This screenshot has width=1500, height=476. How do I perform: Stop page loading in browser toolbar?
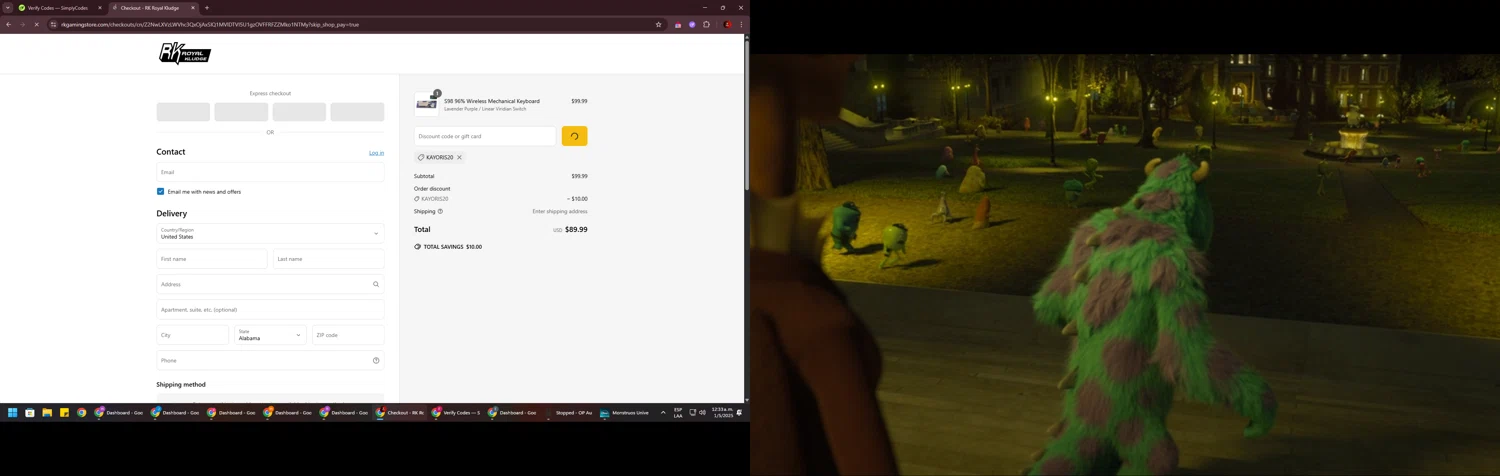coord(36,24)
